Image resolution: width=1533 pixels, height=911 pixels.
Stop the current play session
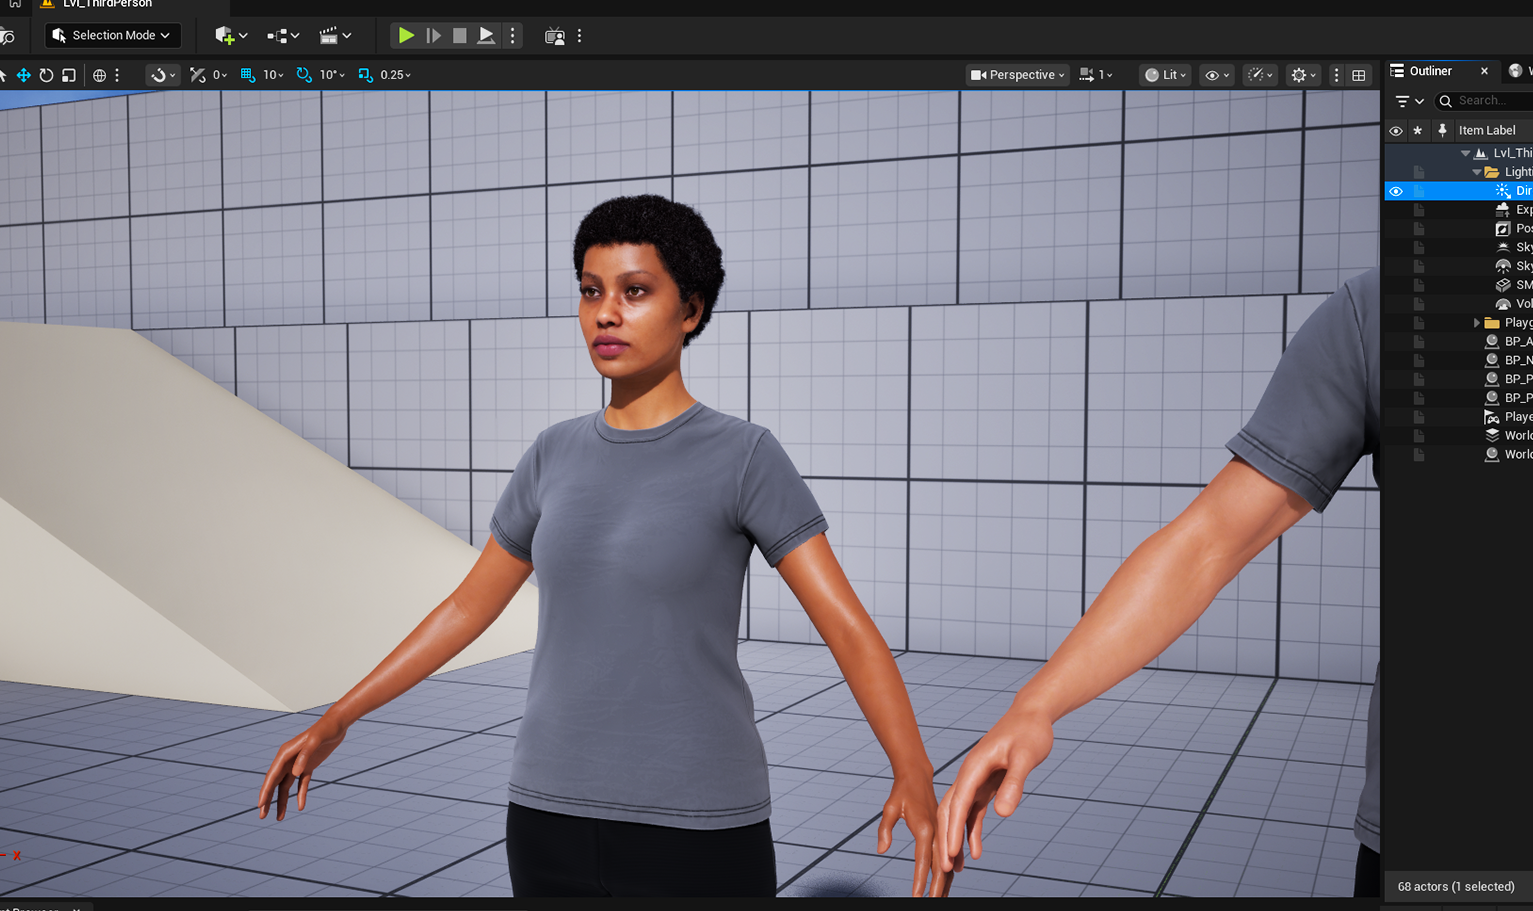tap(459, 35)
